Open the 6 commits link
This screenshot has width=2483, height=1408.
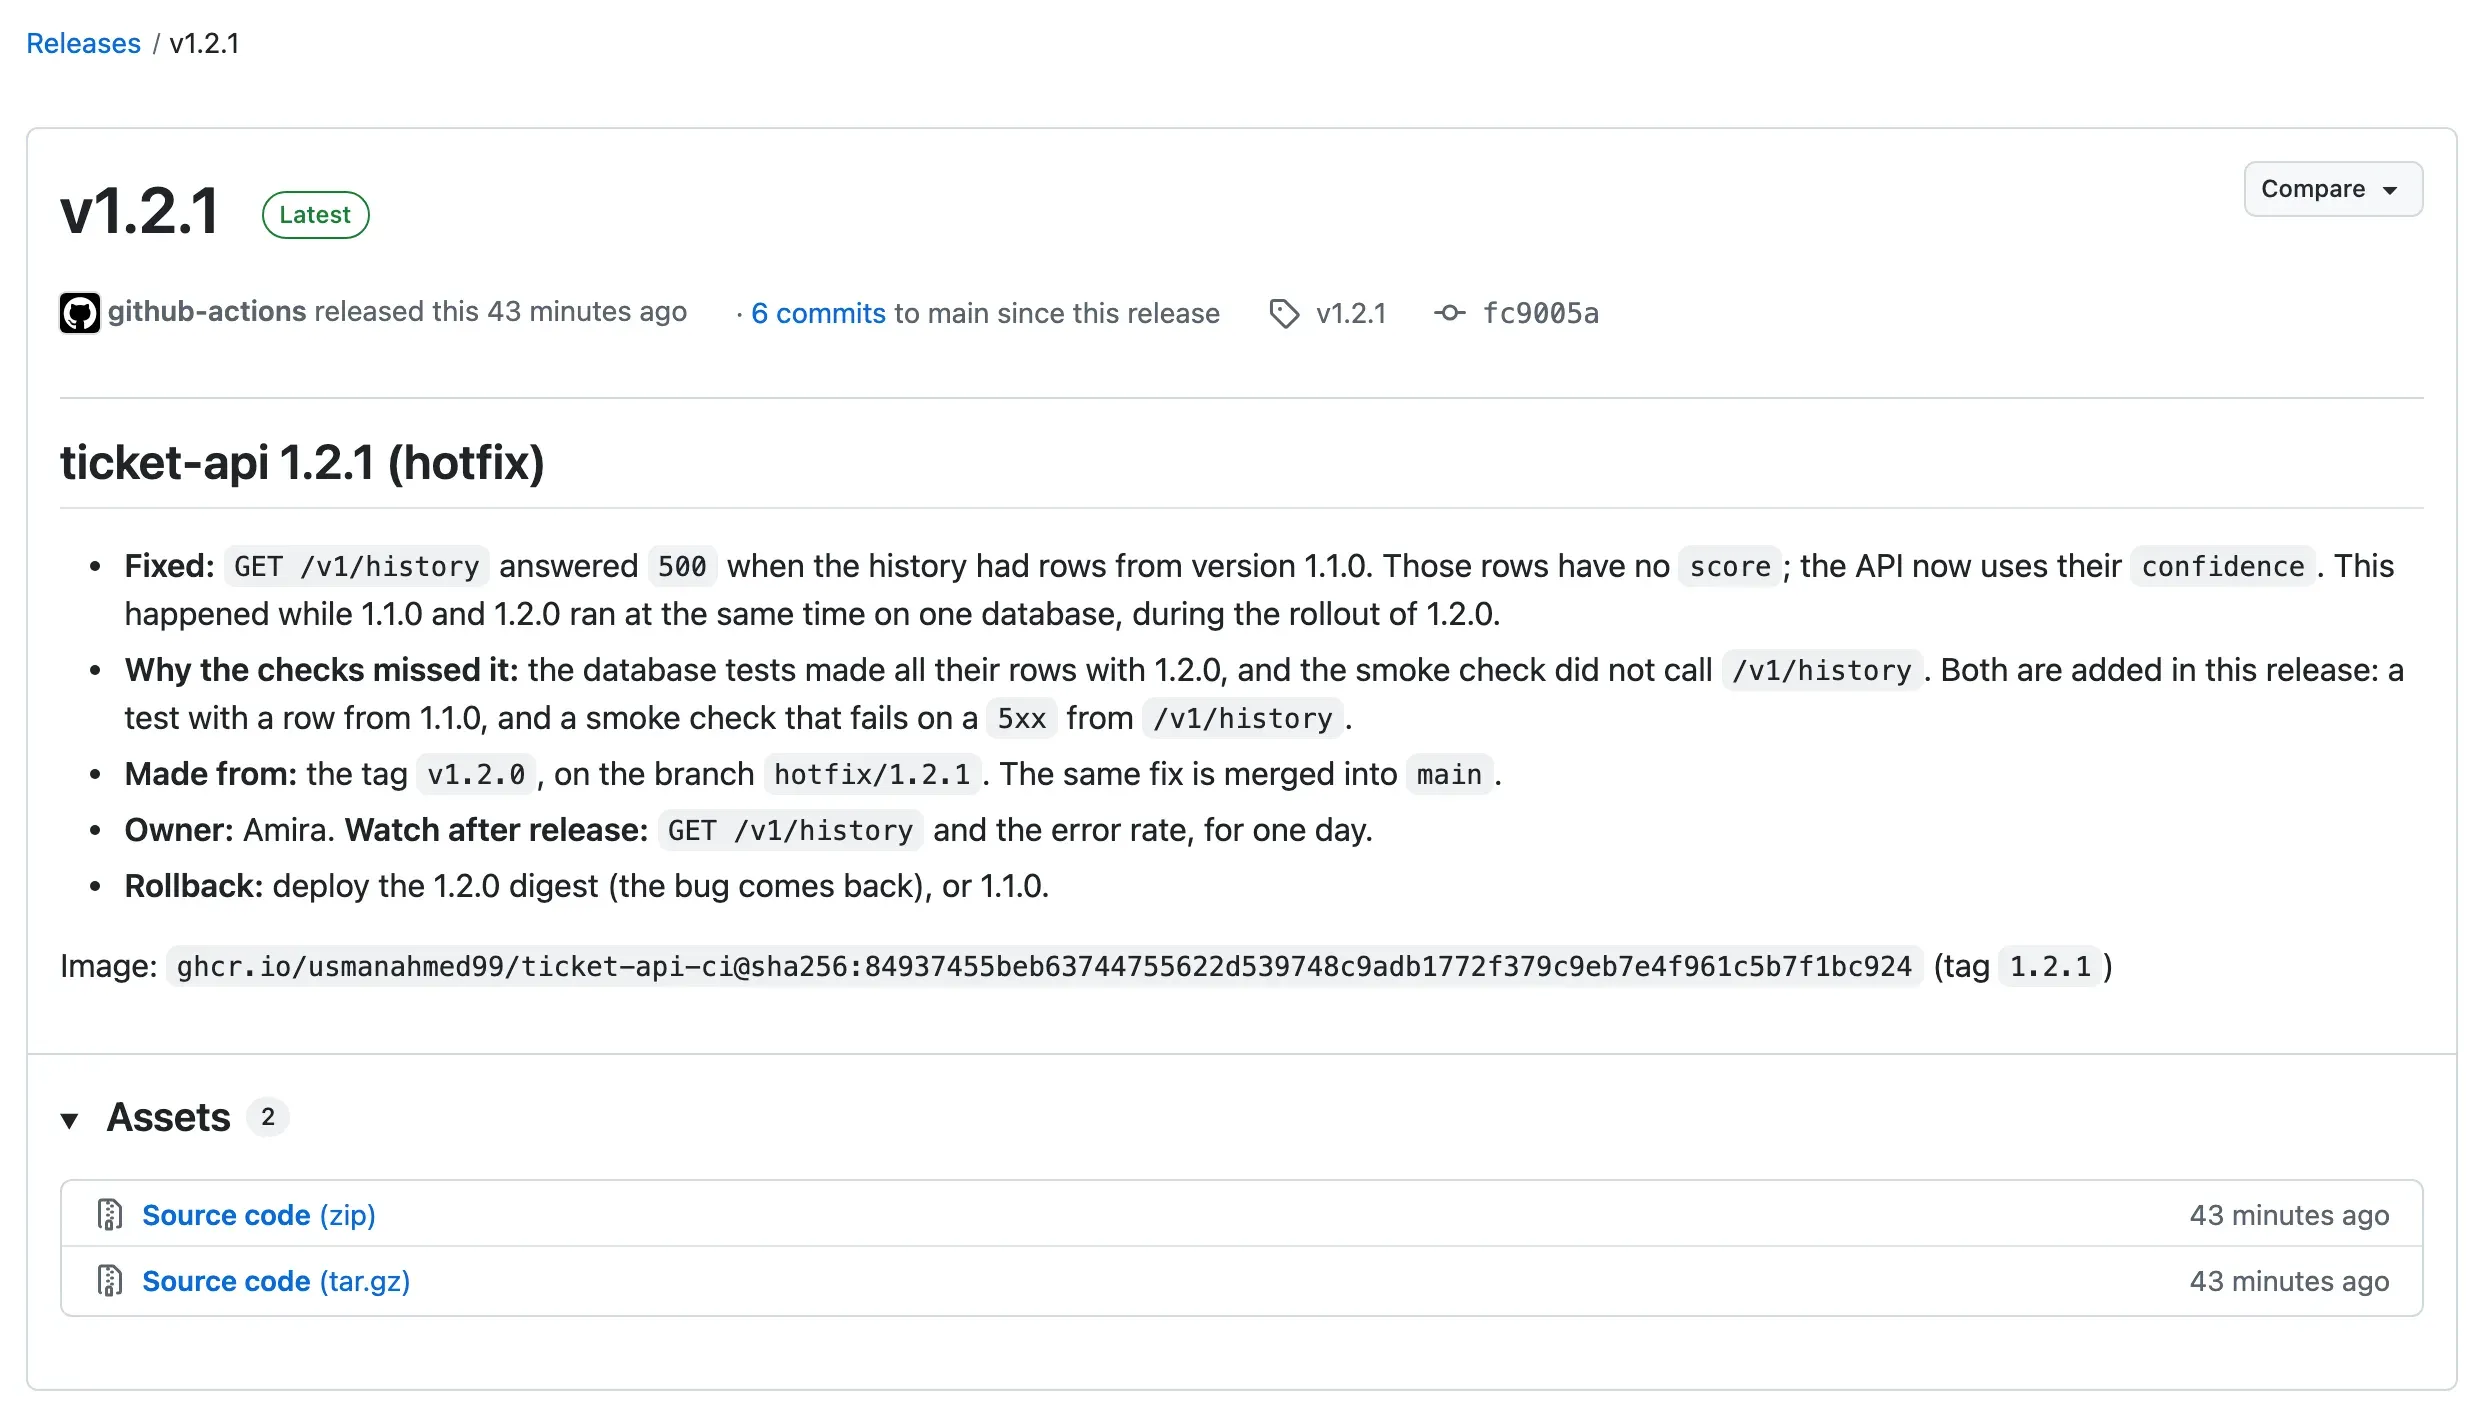818,314
